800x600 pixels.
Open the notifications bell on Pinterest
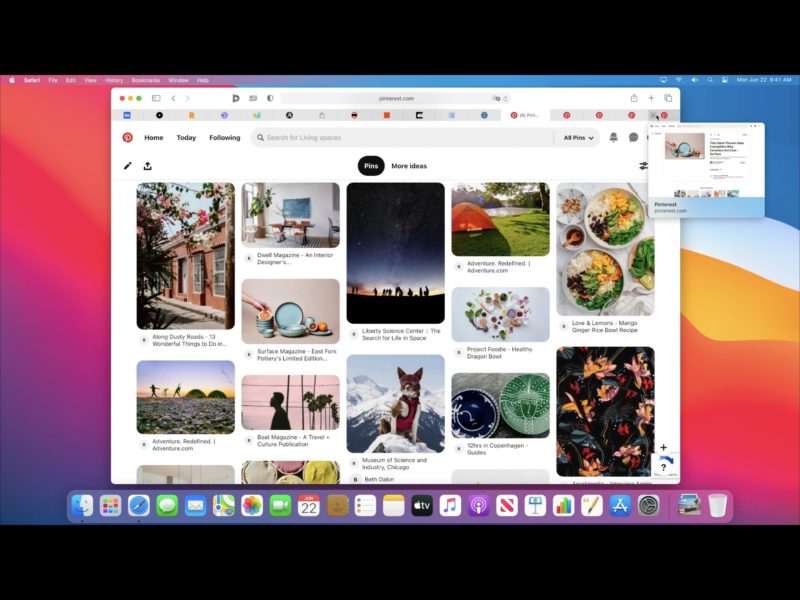[x=613, y=137]
